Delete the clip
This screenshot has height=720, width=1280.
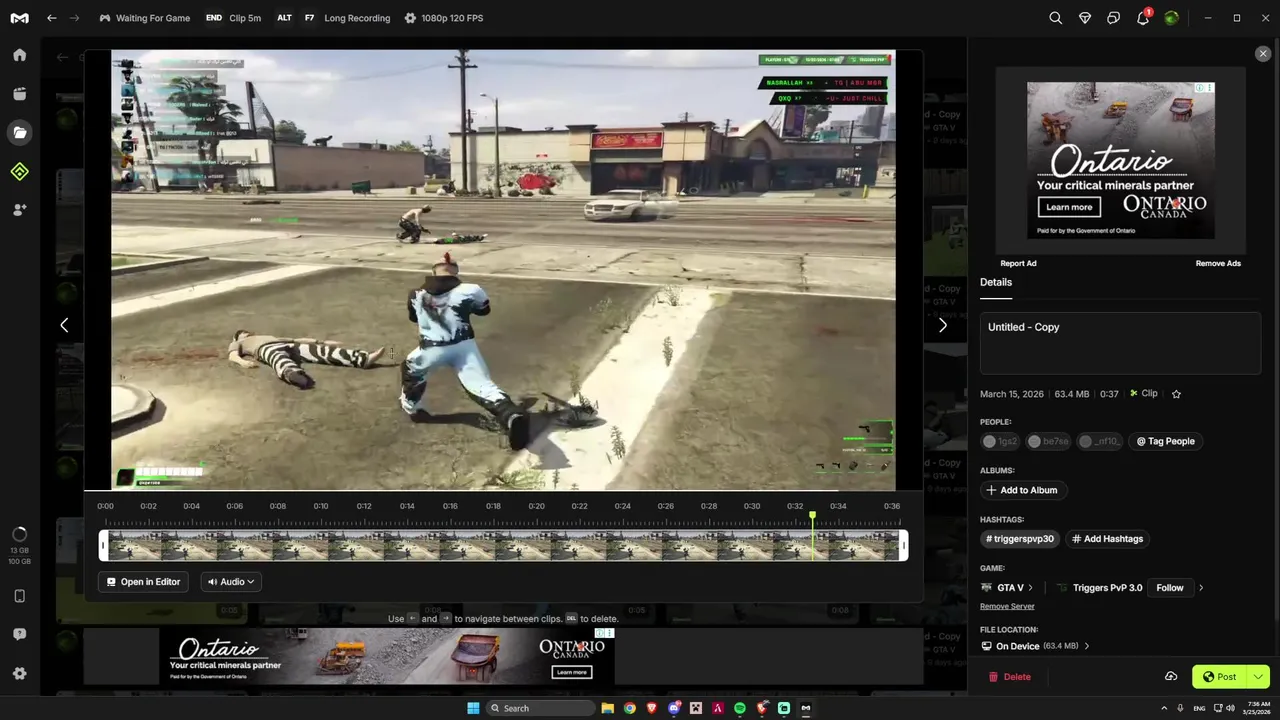(x=1009, y=677)
